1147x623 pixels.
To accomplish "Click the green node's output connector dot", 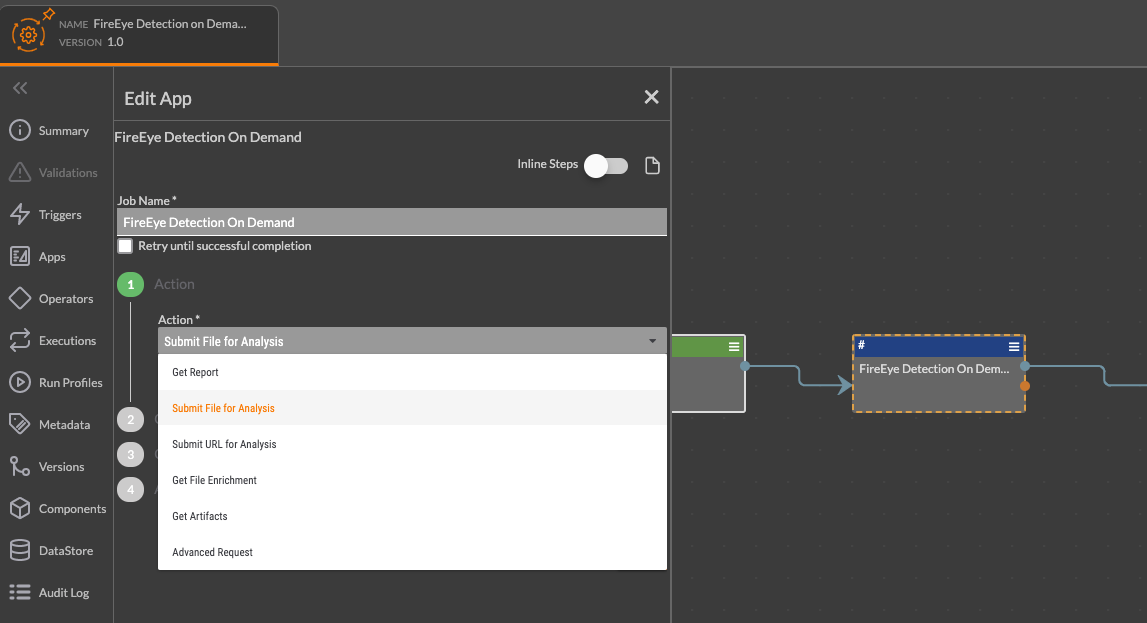I will point(745,366).
